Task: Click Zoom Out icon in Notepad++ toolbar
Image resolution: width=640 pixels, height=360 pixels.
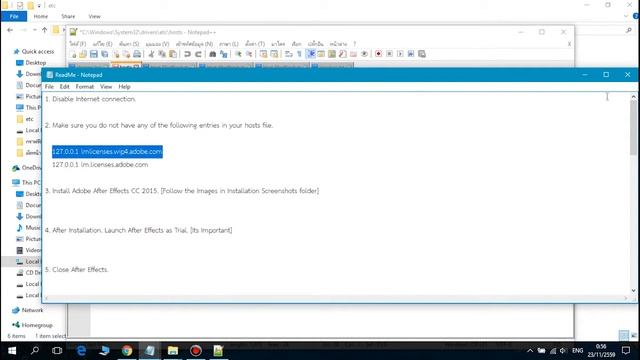Action: (x=249, y=54)
